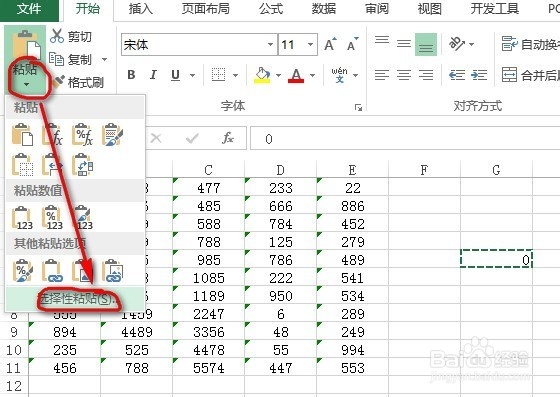
Task: Toggle underline formatting
Action: 175,75
